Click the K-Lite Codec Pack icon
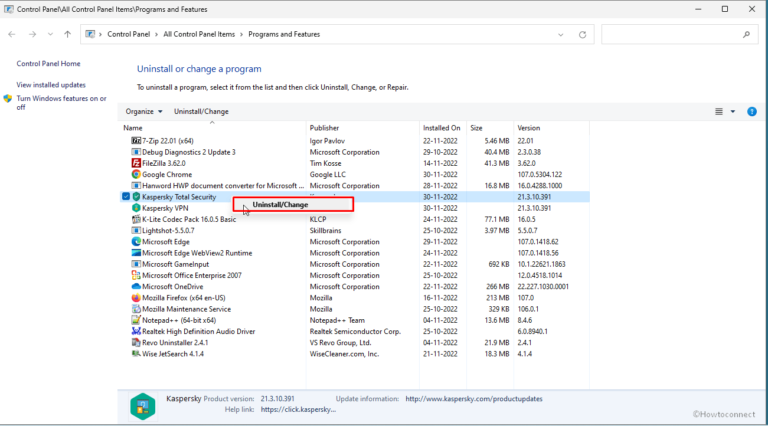Screen dimensions: 768x426 136,219
